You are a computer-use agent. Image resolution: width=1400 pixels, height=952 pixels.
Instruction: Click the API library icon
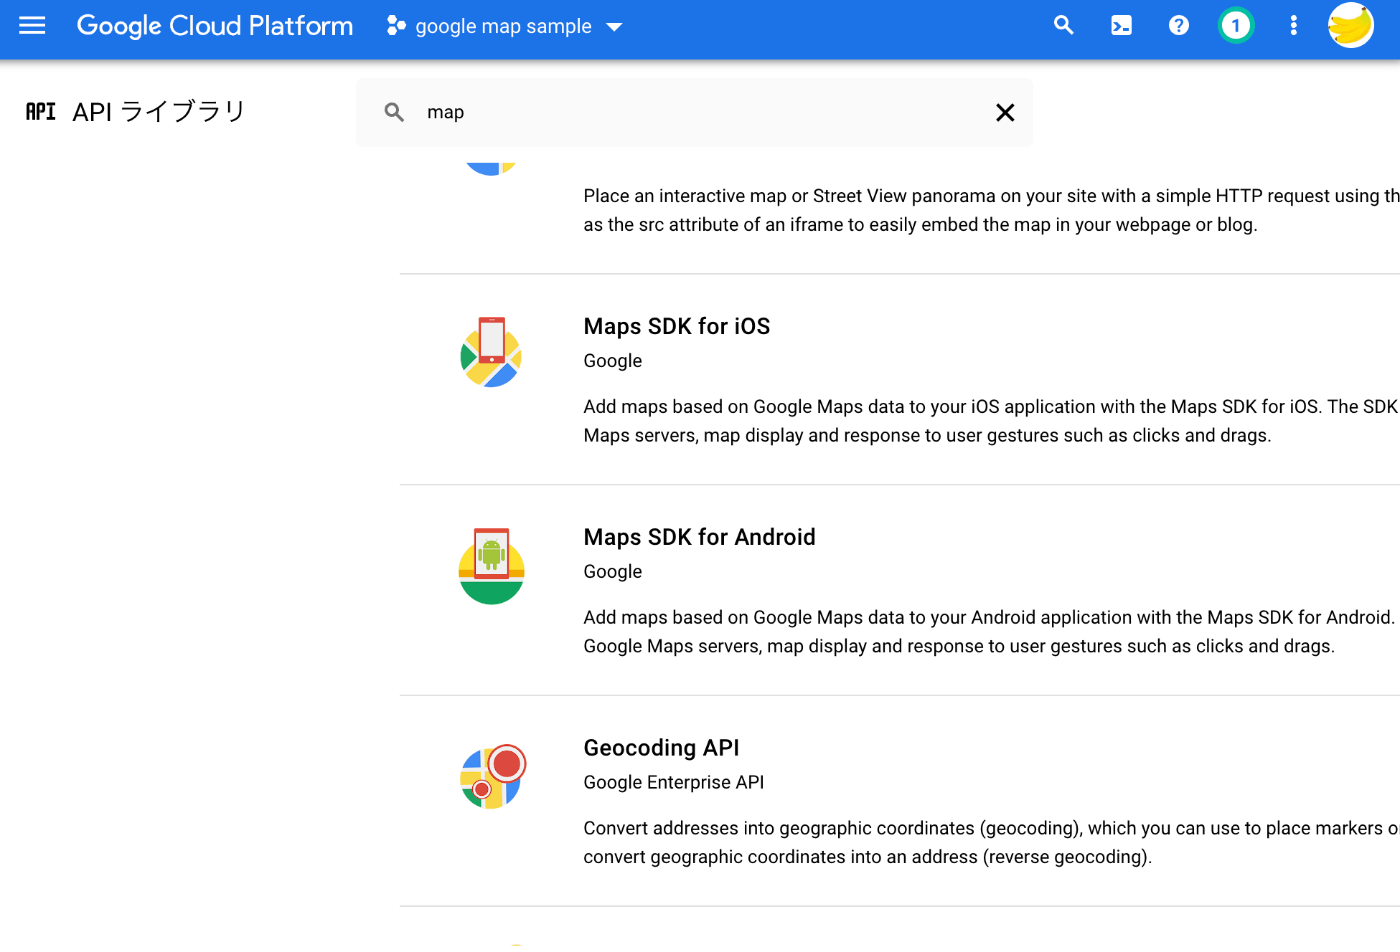click(41, 111)
